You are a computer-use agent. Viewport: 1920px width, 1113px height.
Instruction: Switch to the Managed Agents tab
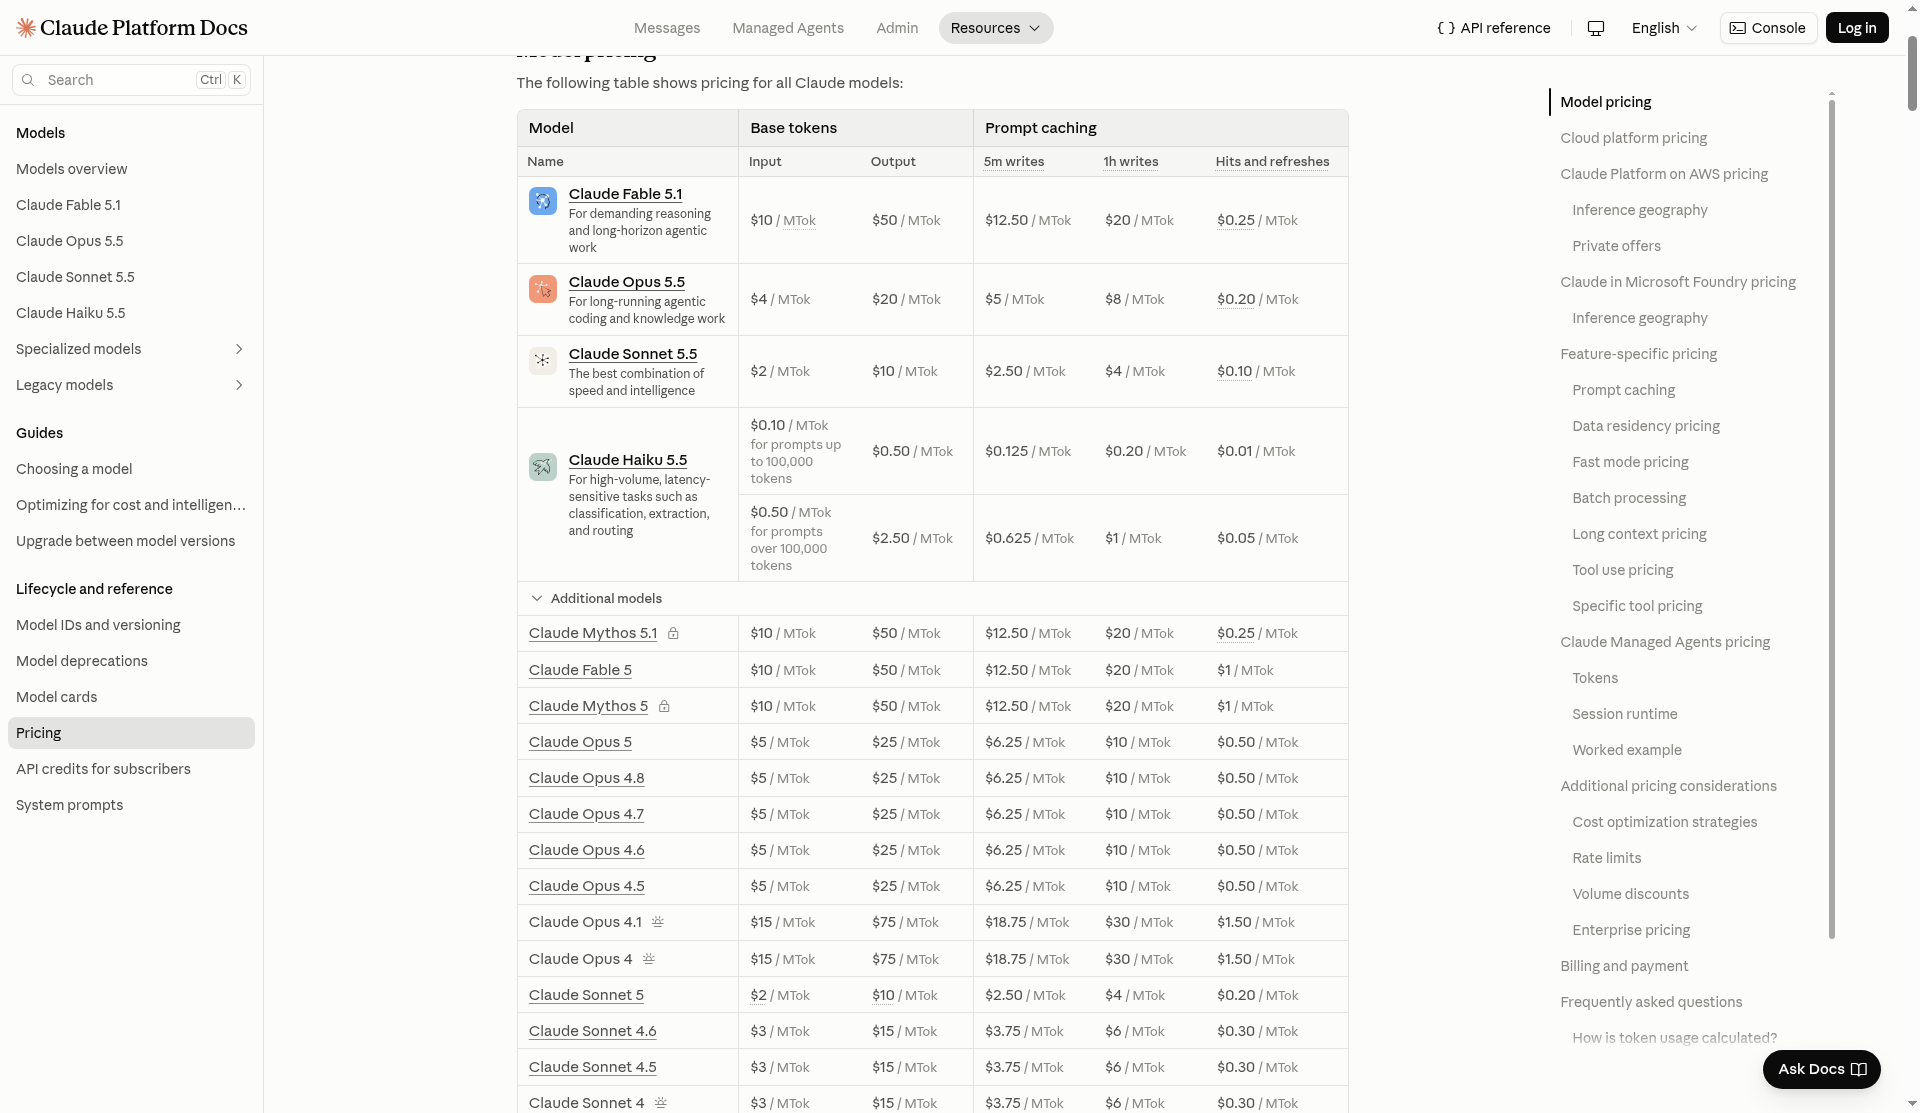[788, 28]
